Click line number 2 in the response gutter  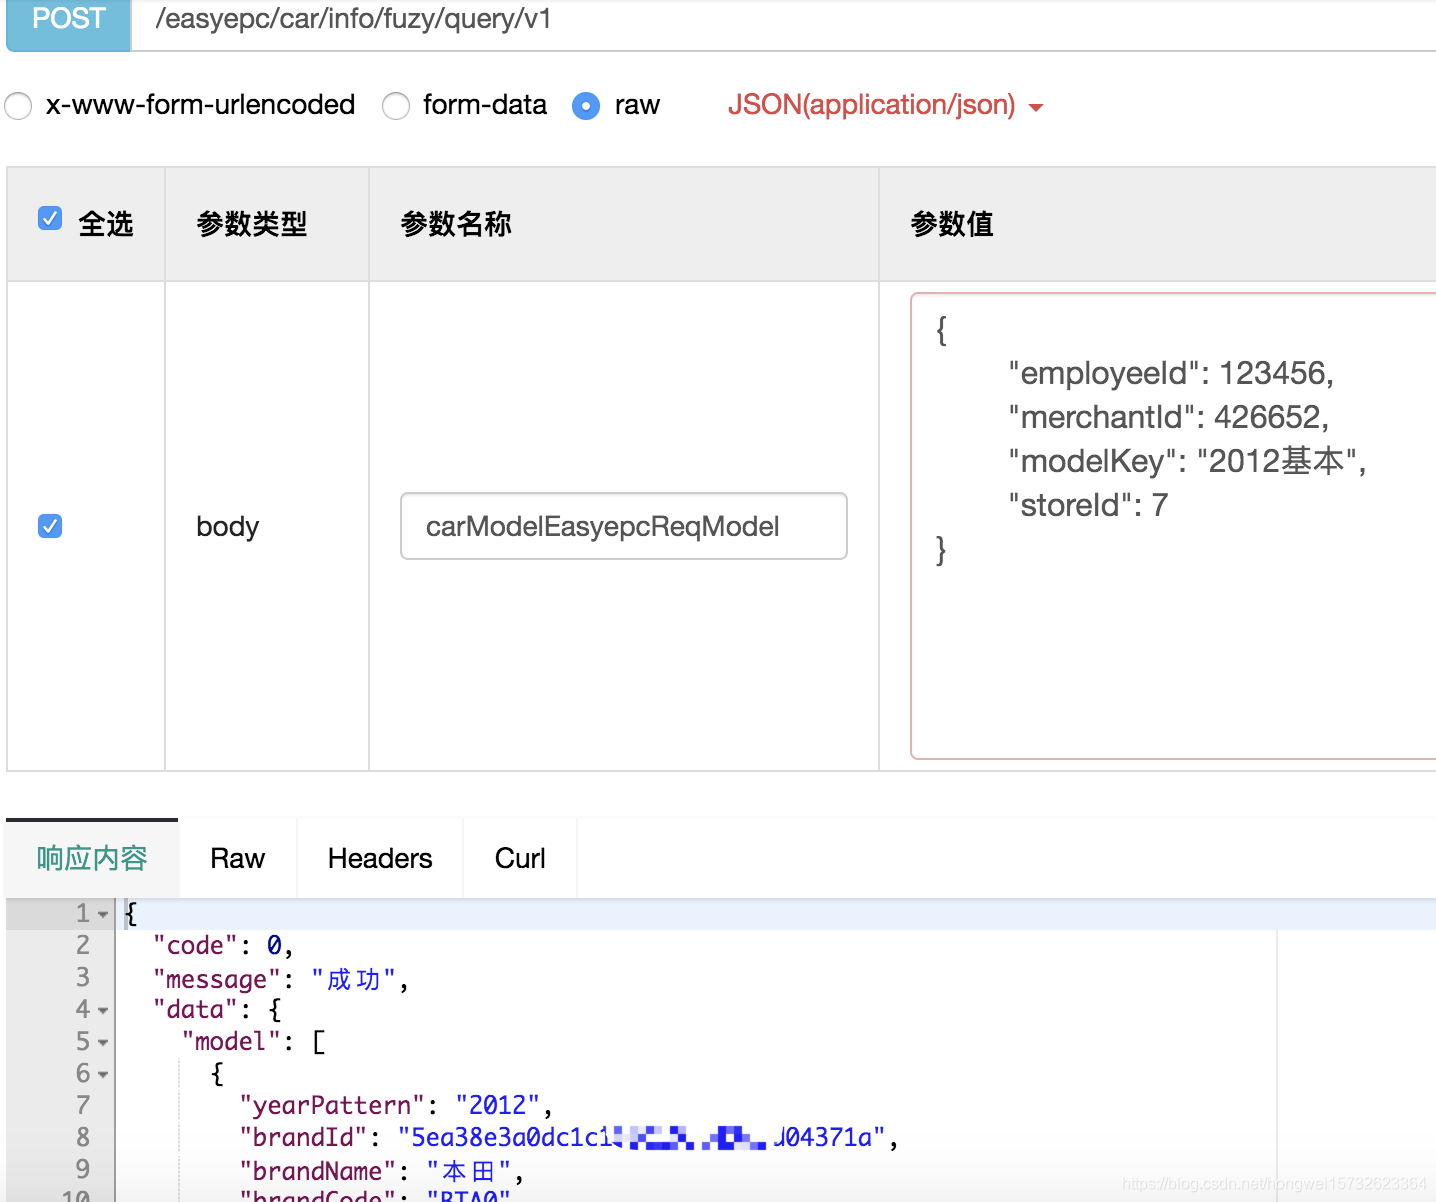click(x=83, y=946)
